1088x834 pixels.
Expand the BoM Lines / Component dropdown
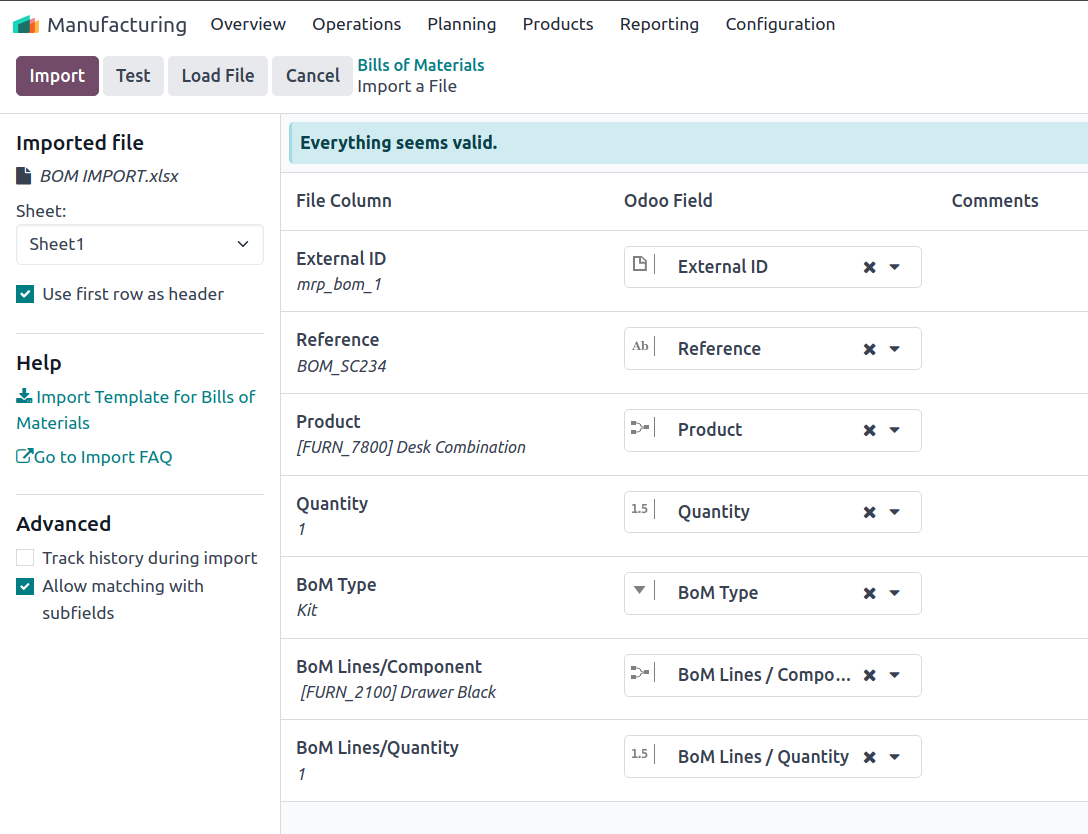(x=894, y=675)
